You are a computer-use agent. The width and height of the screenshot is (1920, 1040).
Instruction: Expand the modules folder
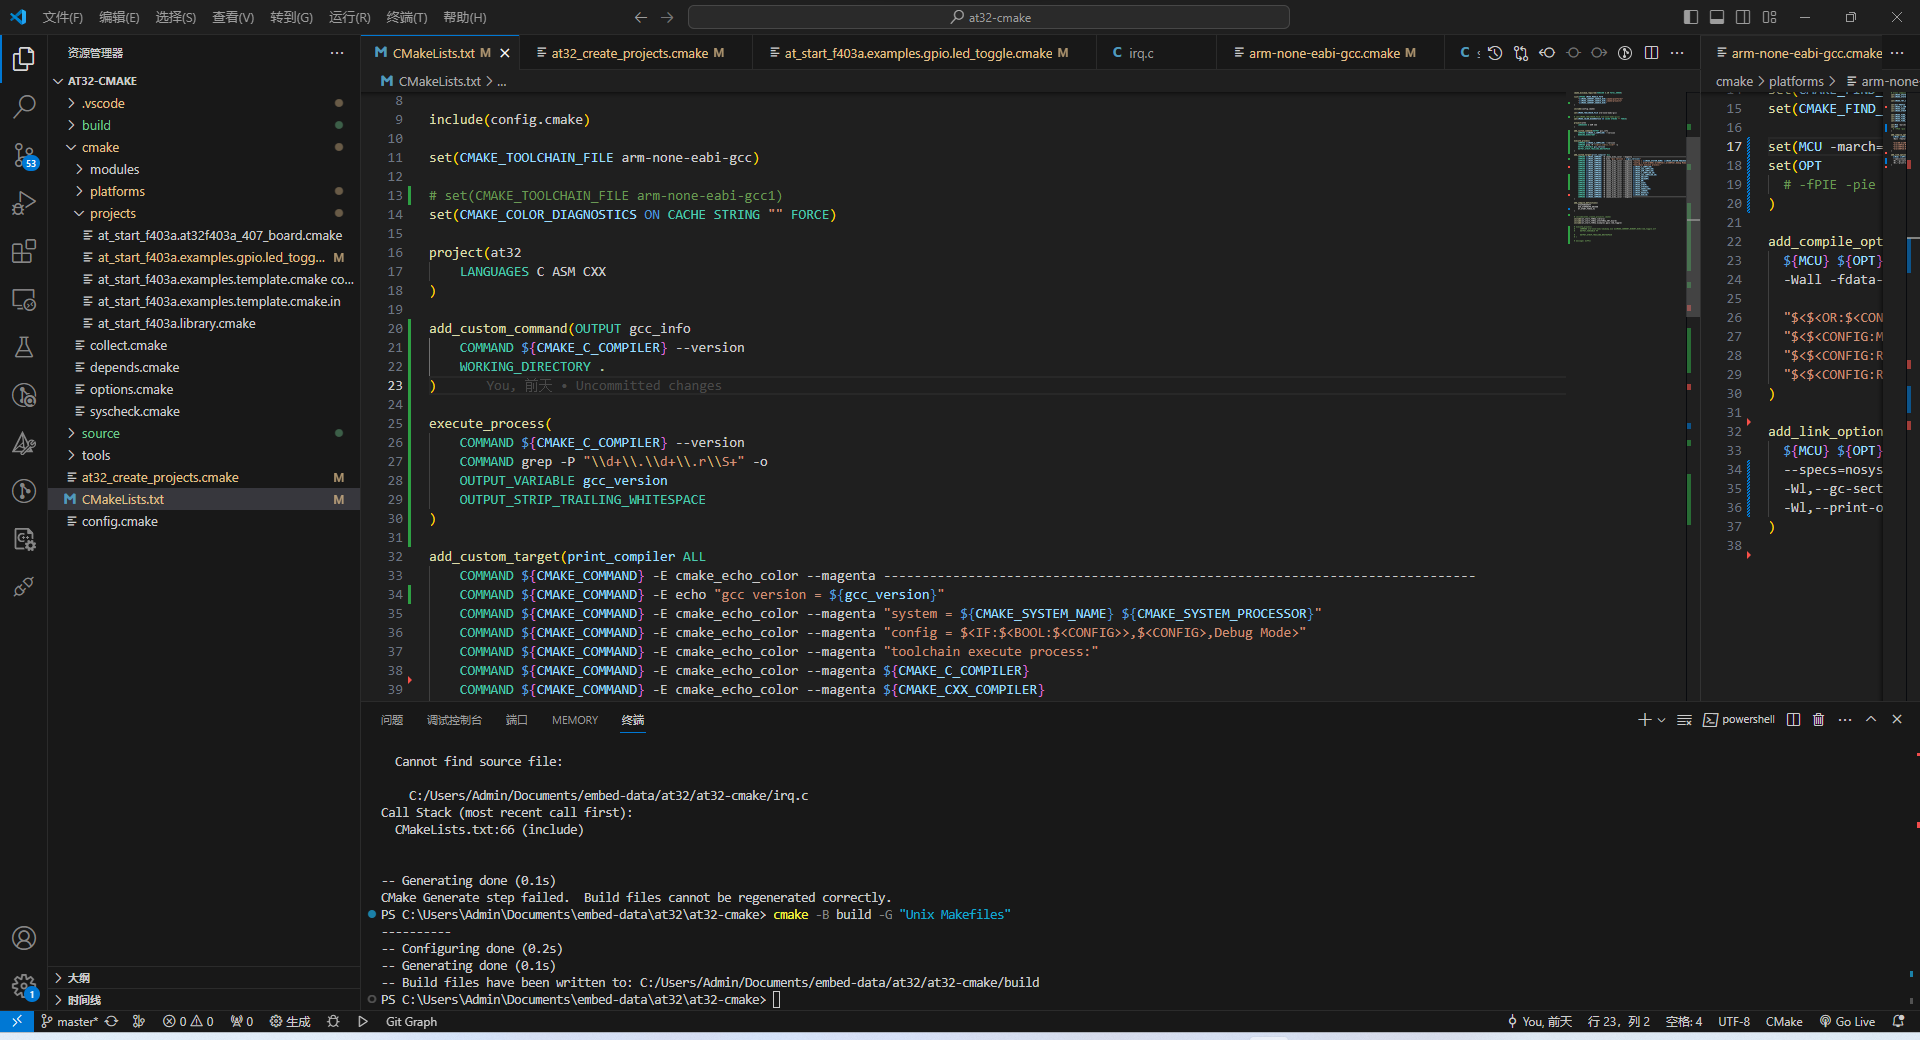coord(204,169)
